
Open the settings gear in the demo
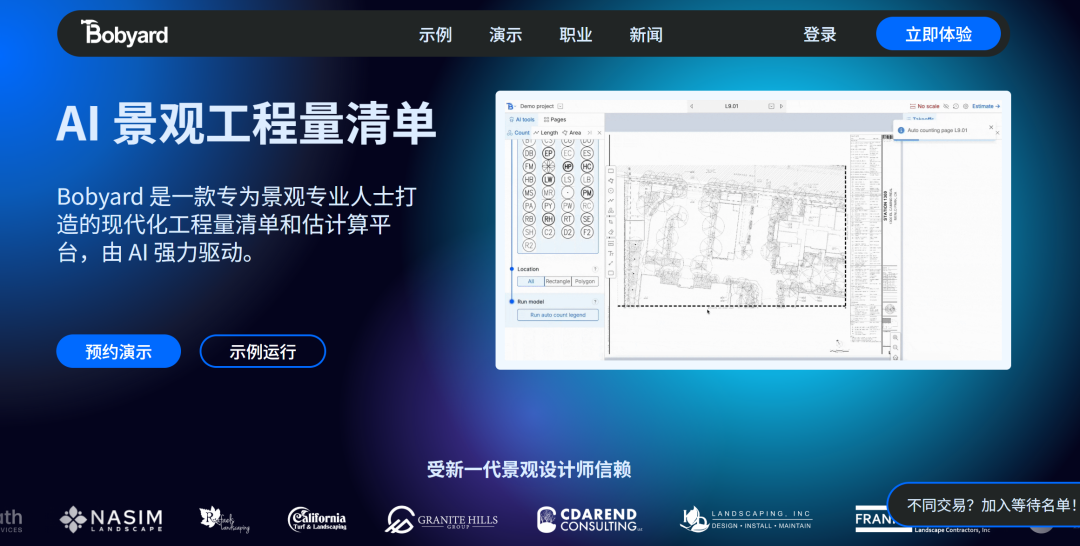coord(966,106)
